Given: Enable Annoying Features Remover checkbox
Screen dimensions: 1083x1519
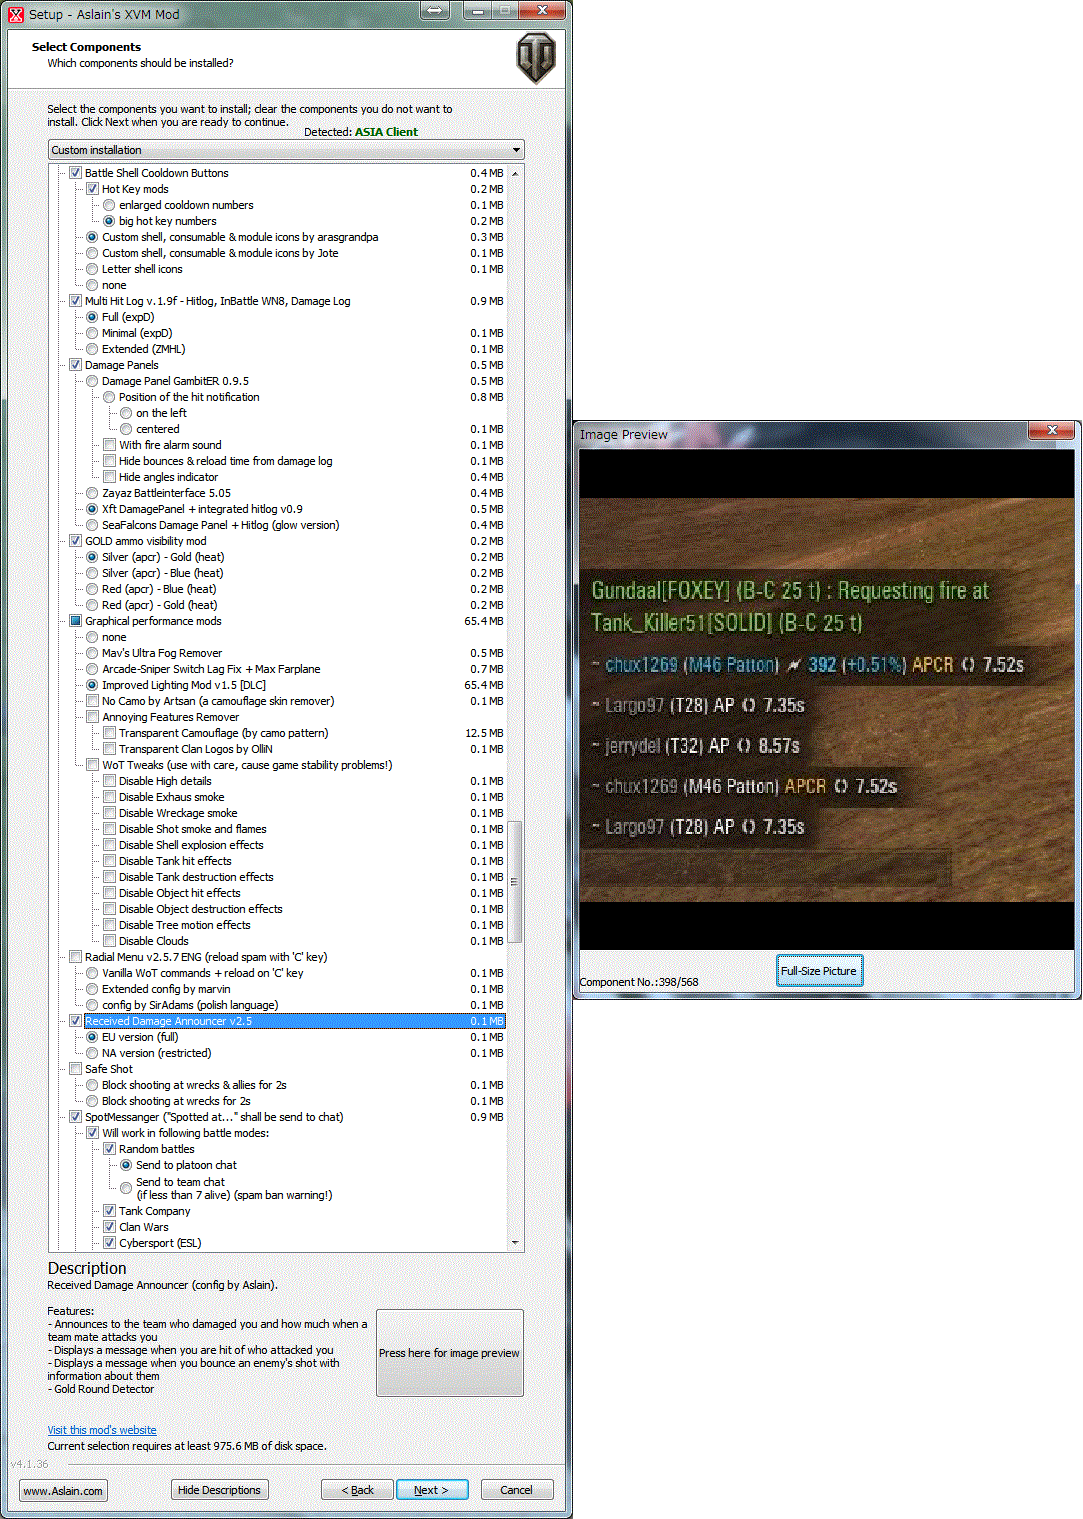Looking at the screenshot, I should coord(92,717).
